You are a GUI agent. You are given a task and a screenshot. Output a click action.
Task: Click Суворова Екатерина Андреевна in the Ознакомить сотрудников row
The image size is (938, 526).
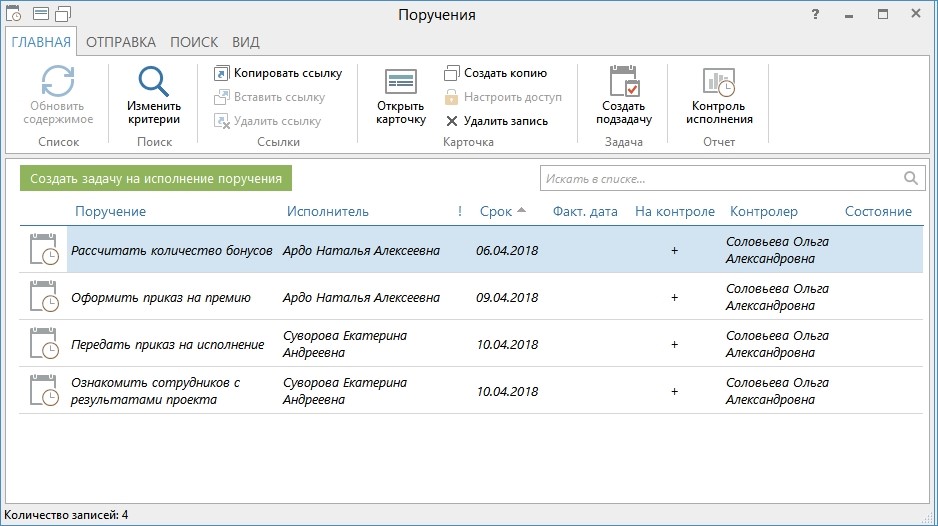[x=345, y=391]
